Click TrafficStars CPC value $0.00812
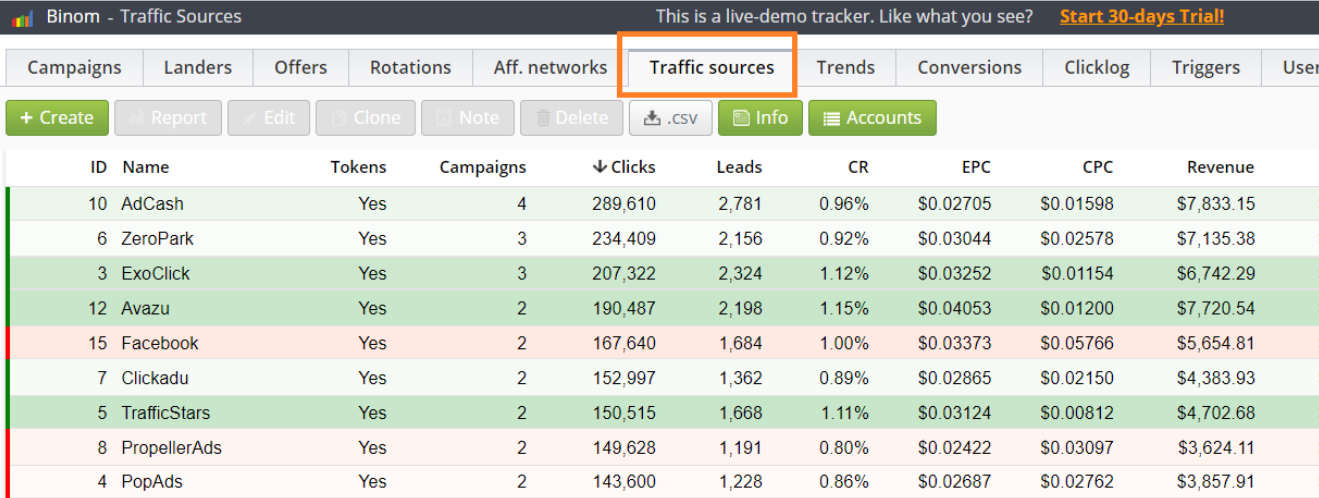 click(1077, 413)
